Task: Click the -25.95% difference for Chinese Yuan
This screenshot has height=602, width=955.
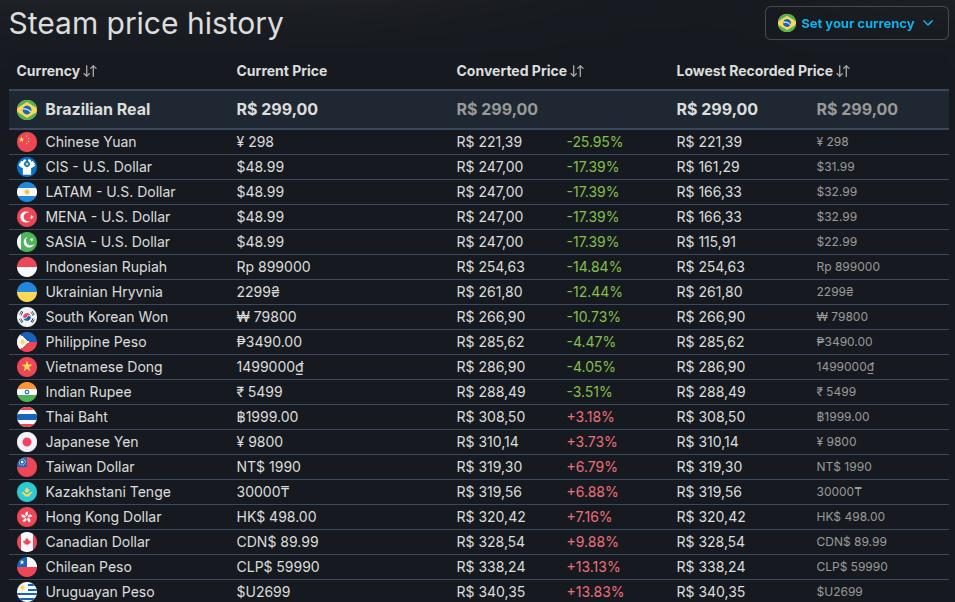Action: pos(594,142)
